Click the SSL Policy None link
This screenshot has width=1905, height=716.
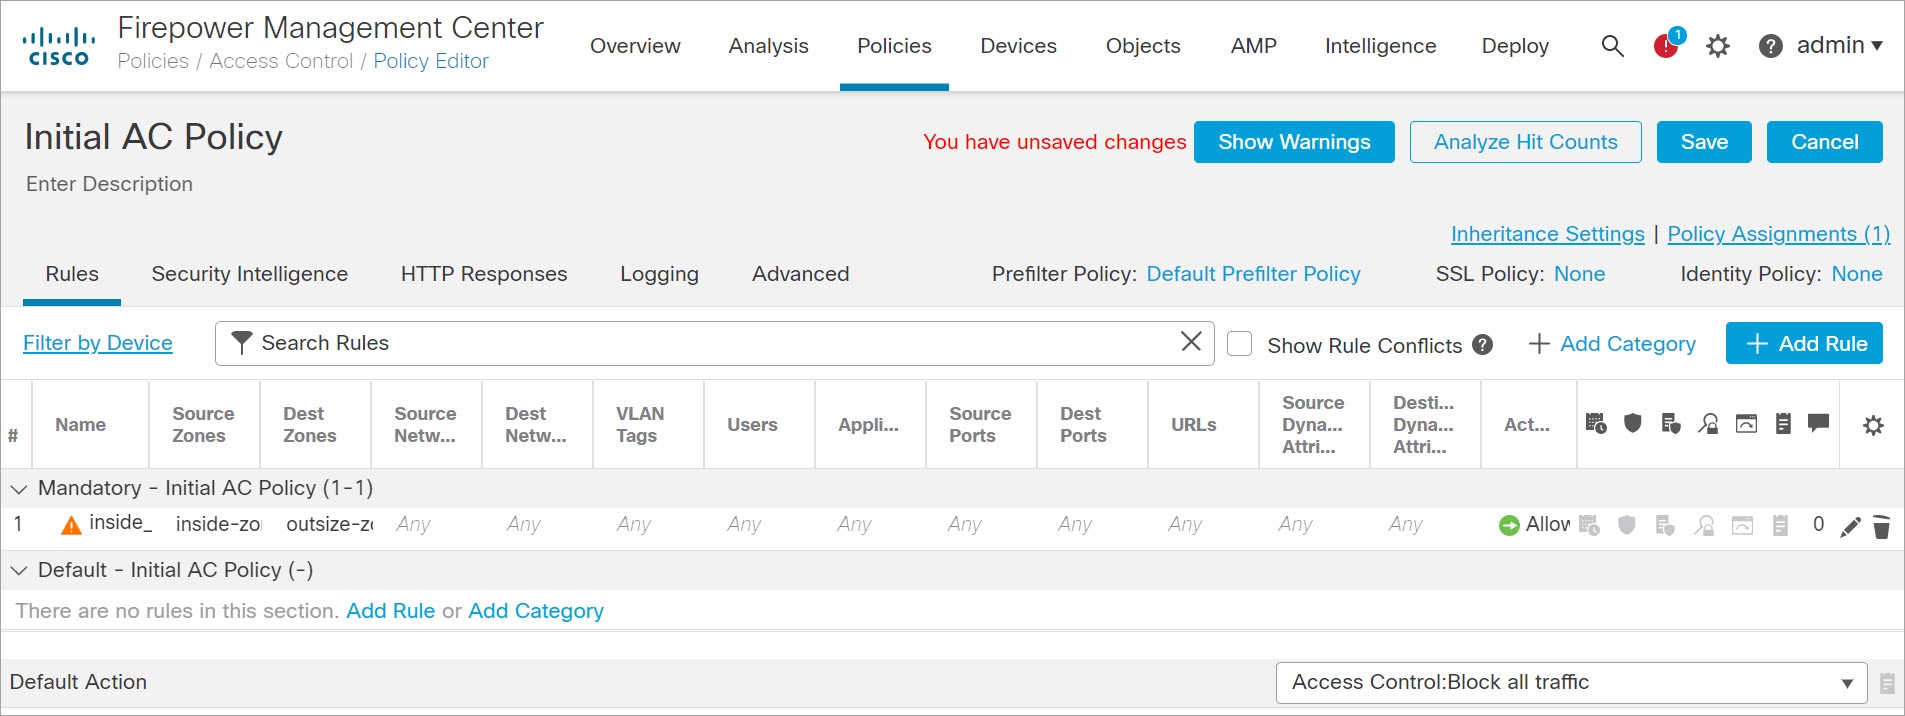pyautogui.click(x=1579, y=274)
